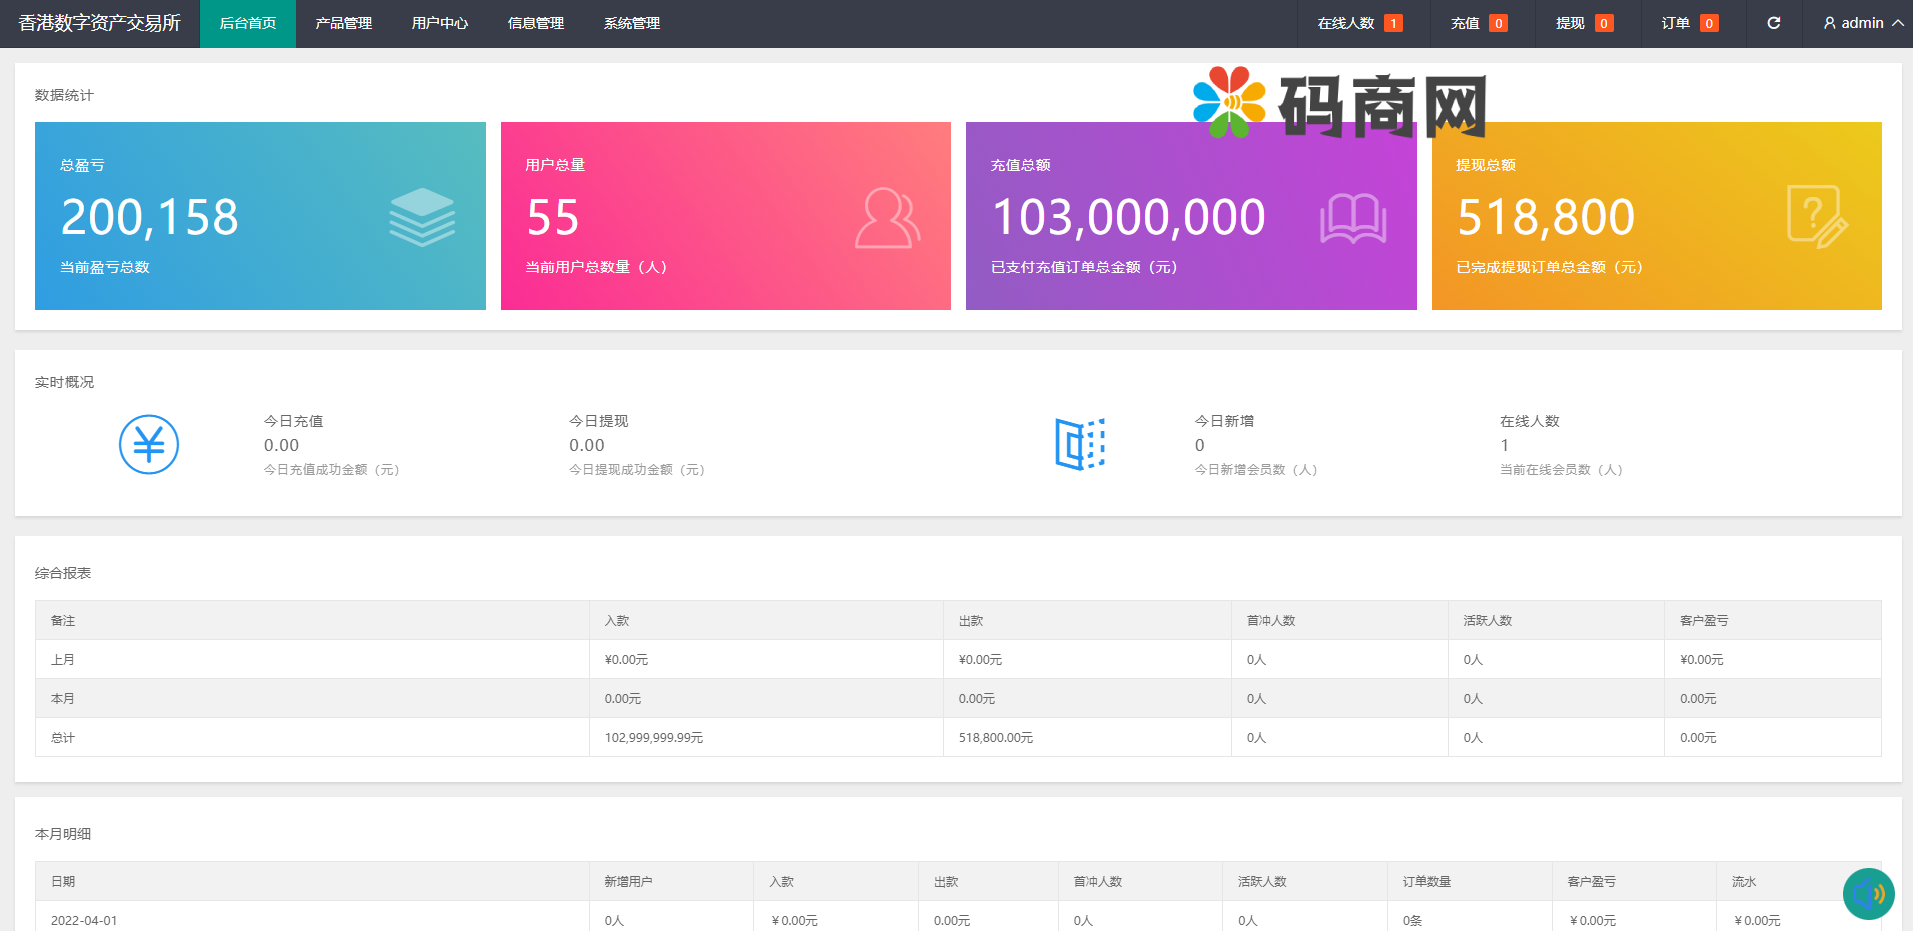Open 提现 notifications in top bar
The width and height of the screenshot is (1913, 931).
tap(1583, 23)
